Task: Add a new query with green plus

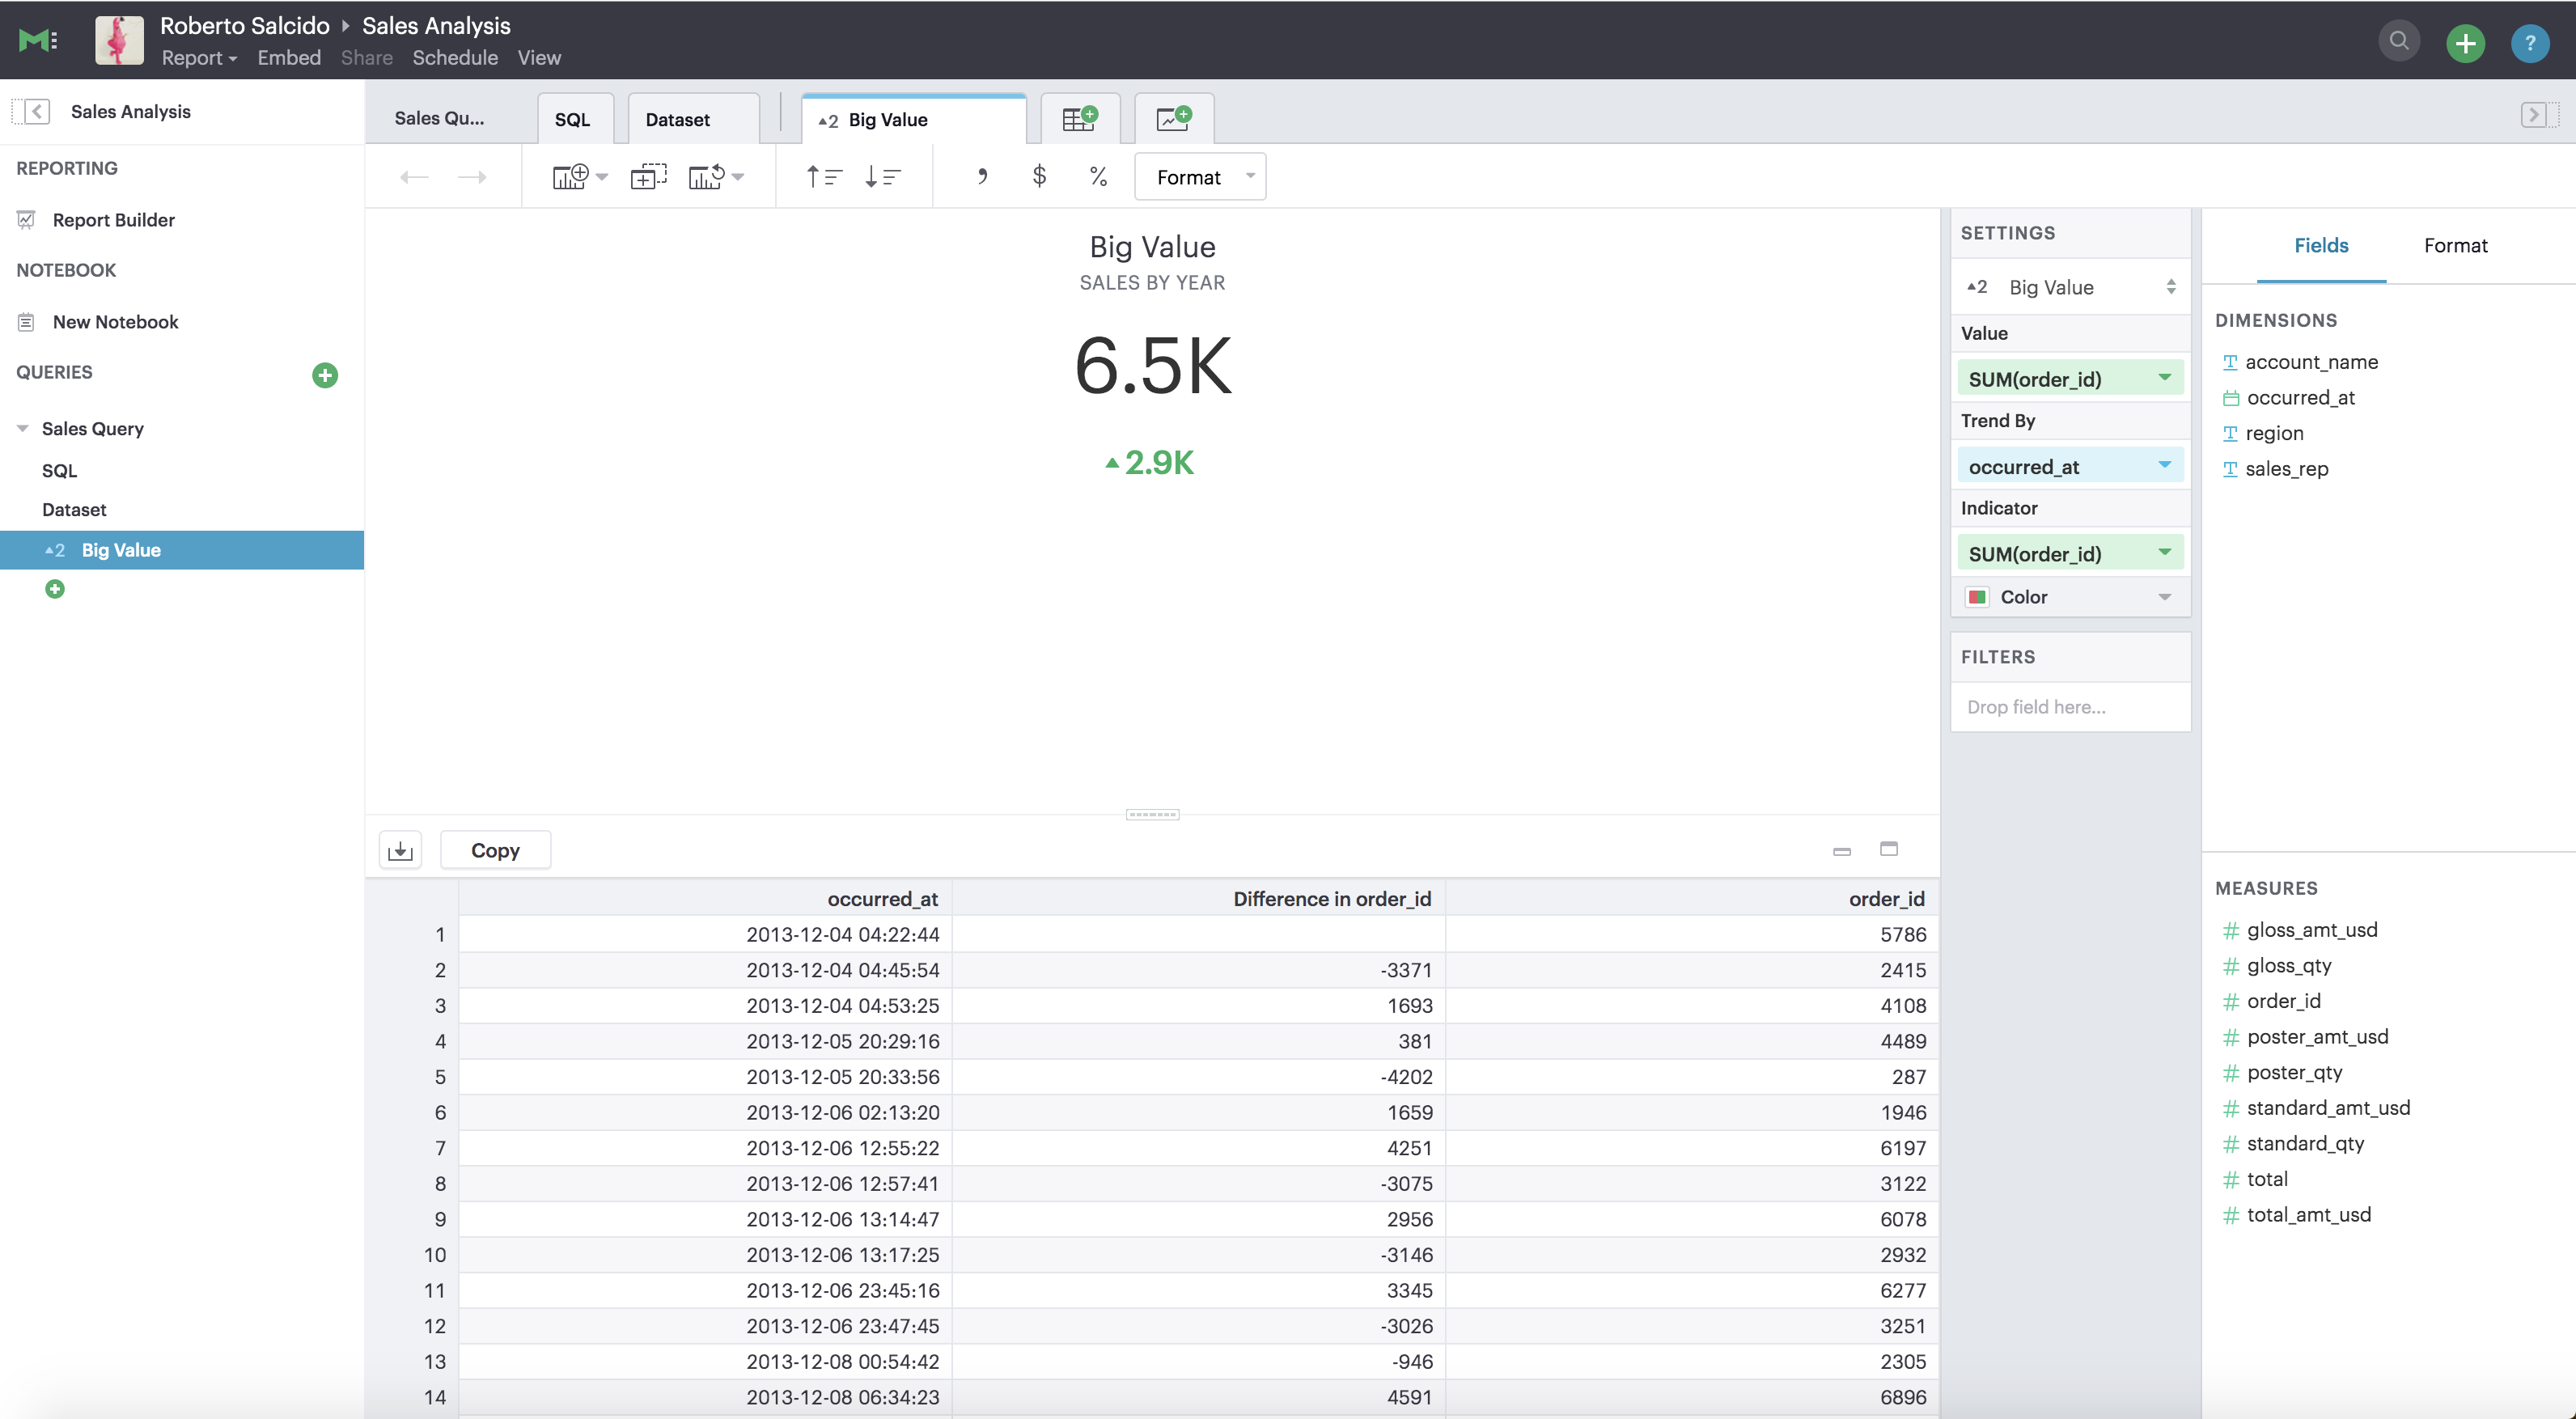Action: [325, 375]
